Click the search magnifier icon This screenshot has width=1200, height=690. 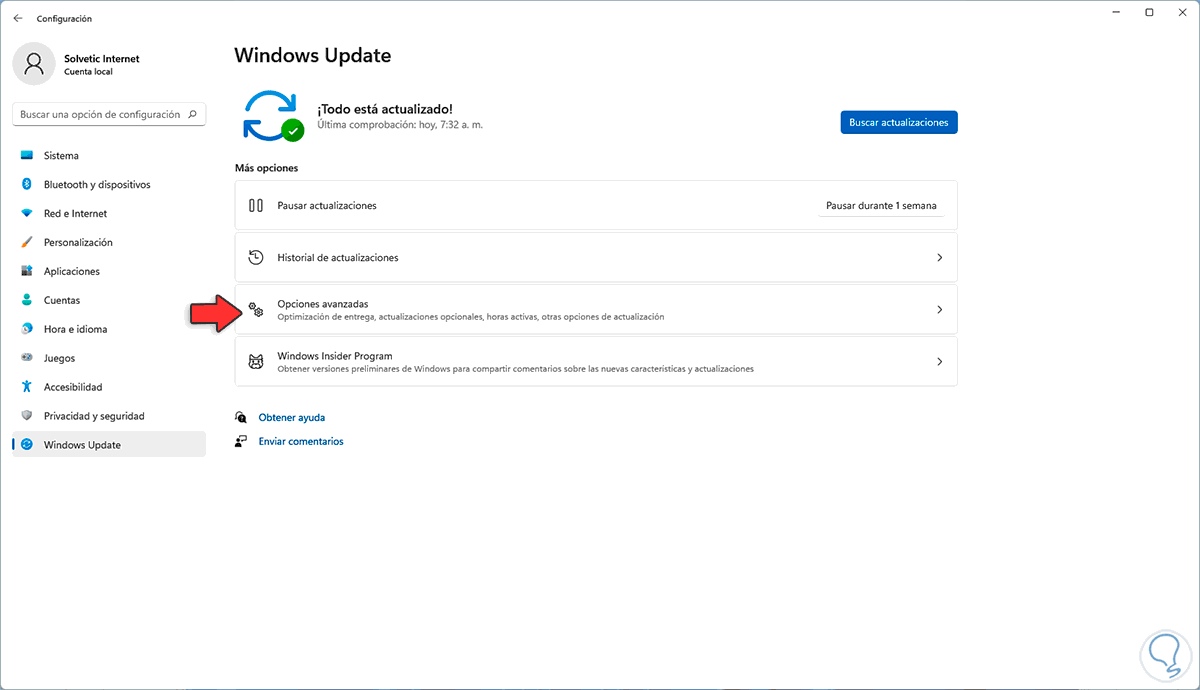click(193, 114)
